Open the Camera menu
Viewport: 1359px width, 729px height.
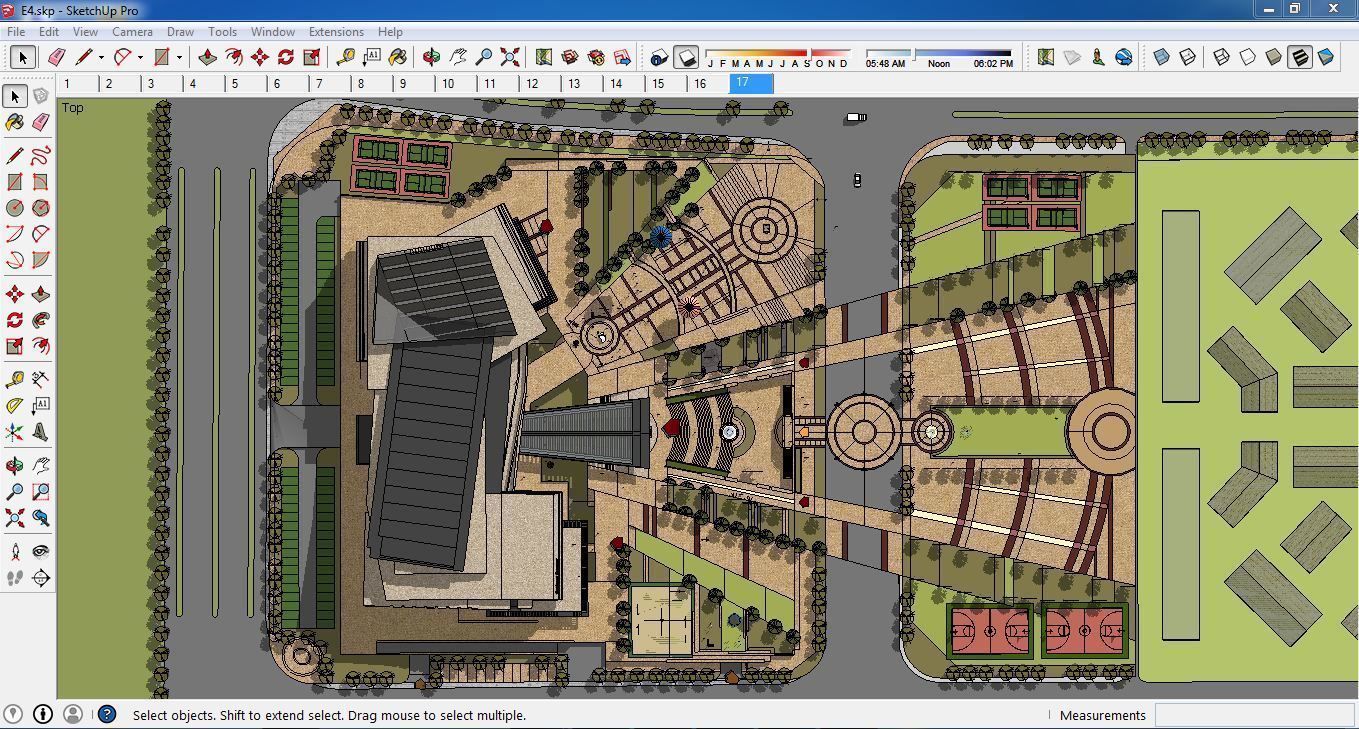coord(132,32)
